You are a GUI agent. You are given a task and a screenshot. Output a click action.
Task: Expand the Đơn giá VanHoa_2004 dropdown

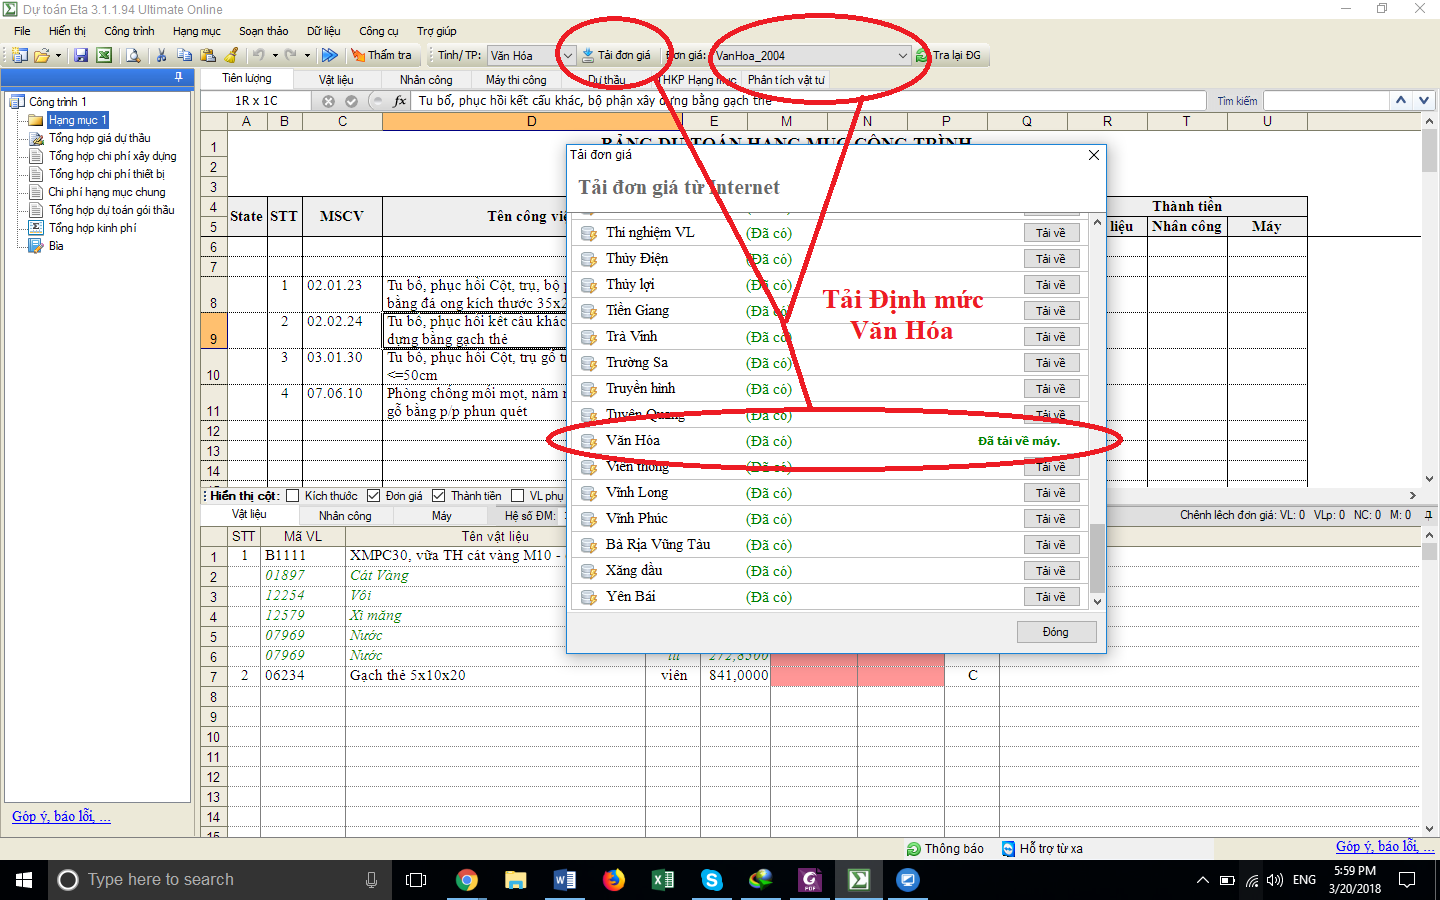tap(902, 56)
